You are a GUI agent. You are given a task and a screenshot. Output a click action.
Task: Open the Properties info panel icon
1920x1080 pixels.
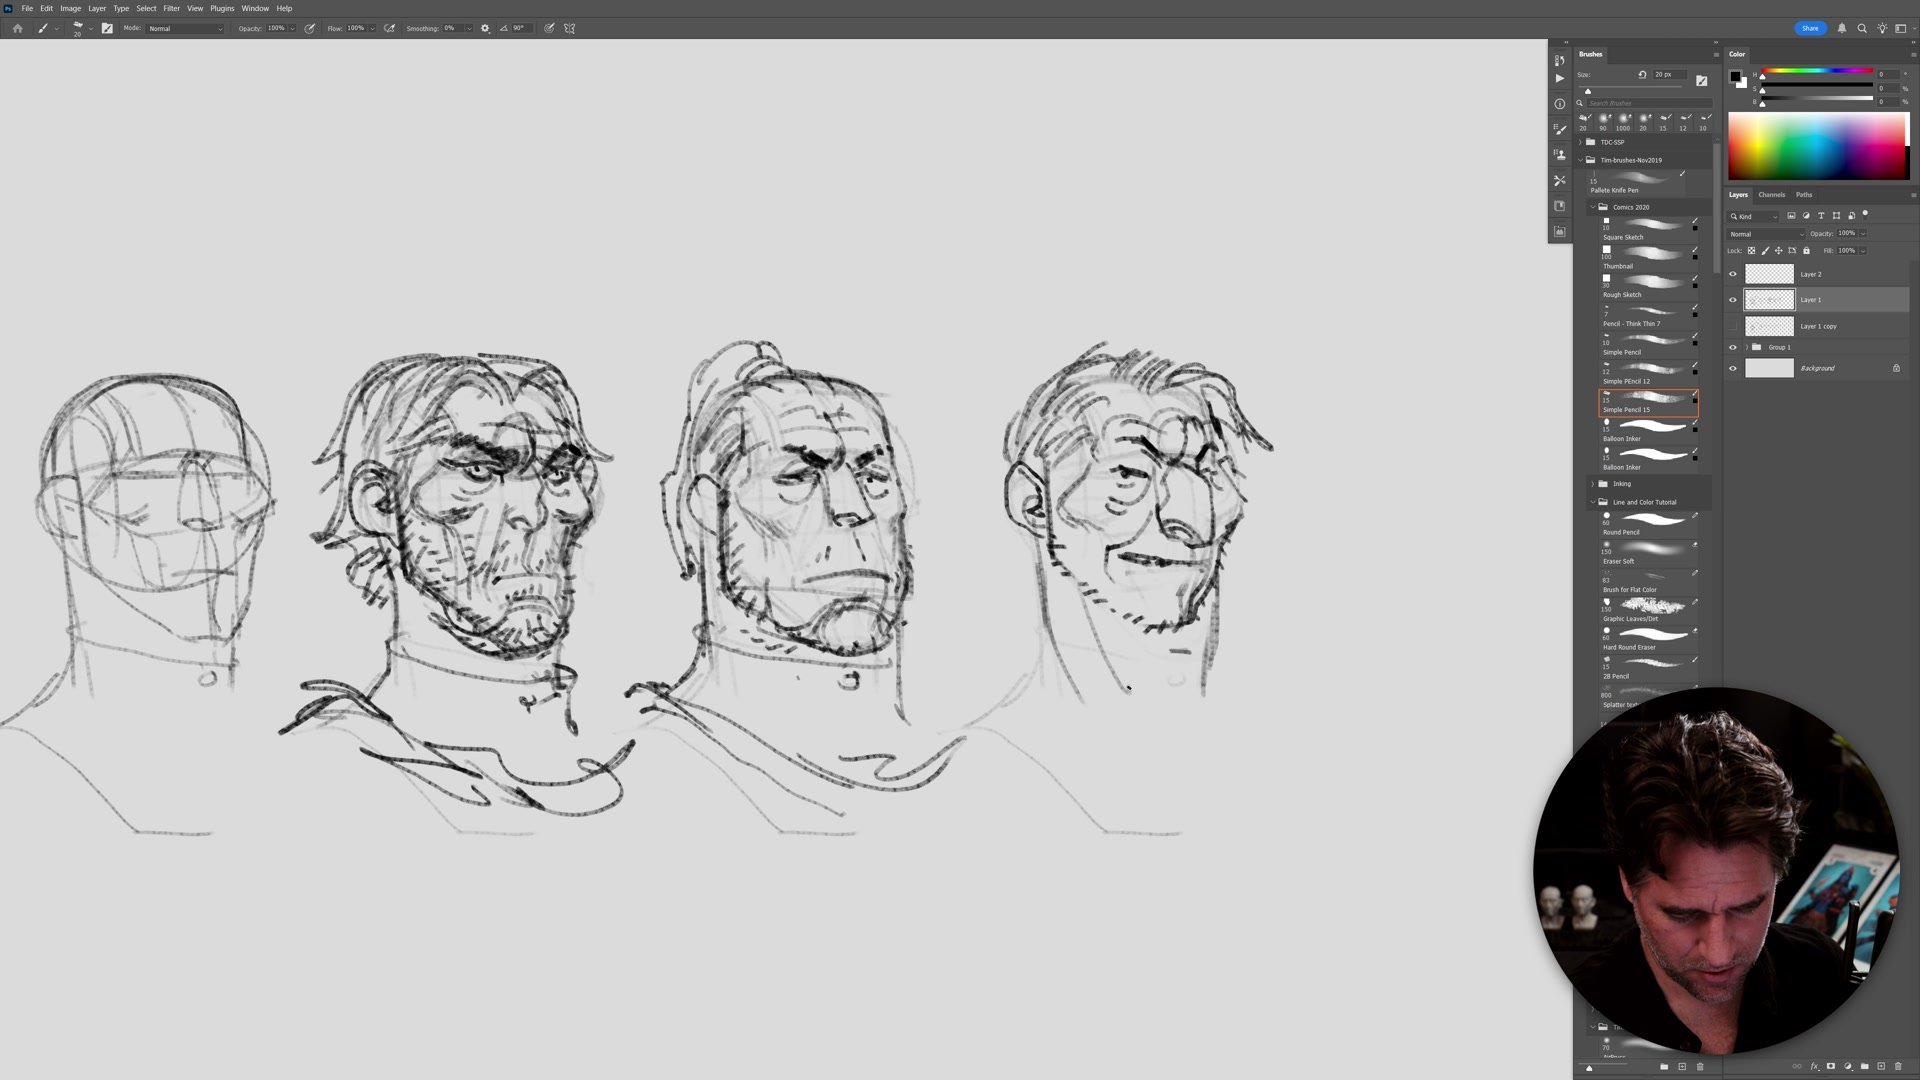tap(1559, 104)
